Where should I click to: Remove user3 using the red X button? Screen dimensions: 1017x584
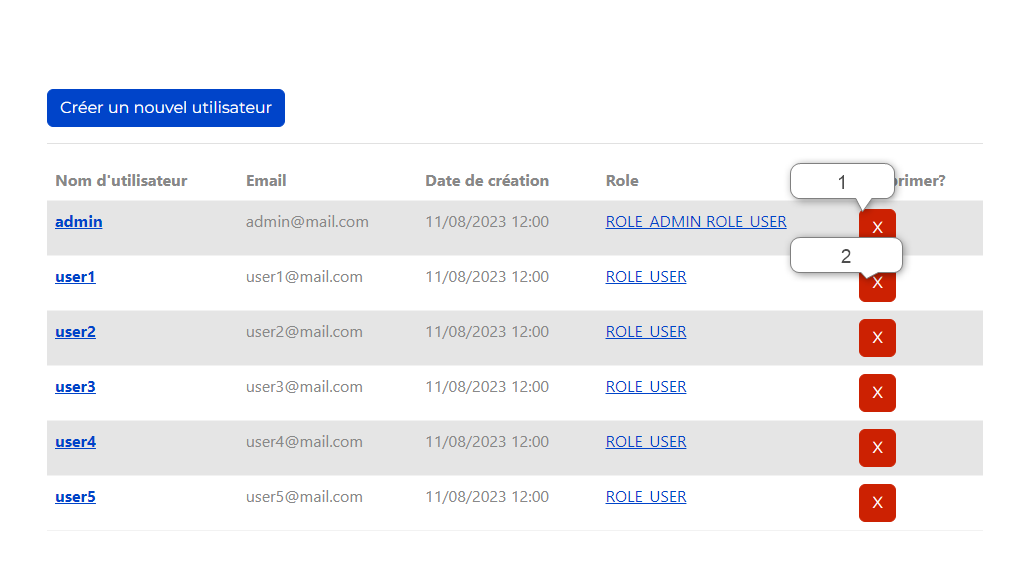tap(877, 393)
